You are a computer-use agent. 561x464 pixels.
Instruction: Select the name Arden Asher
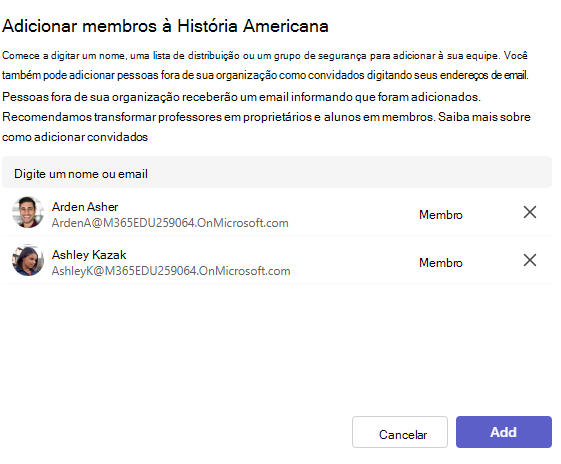[x=85, y=207]
